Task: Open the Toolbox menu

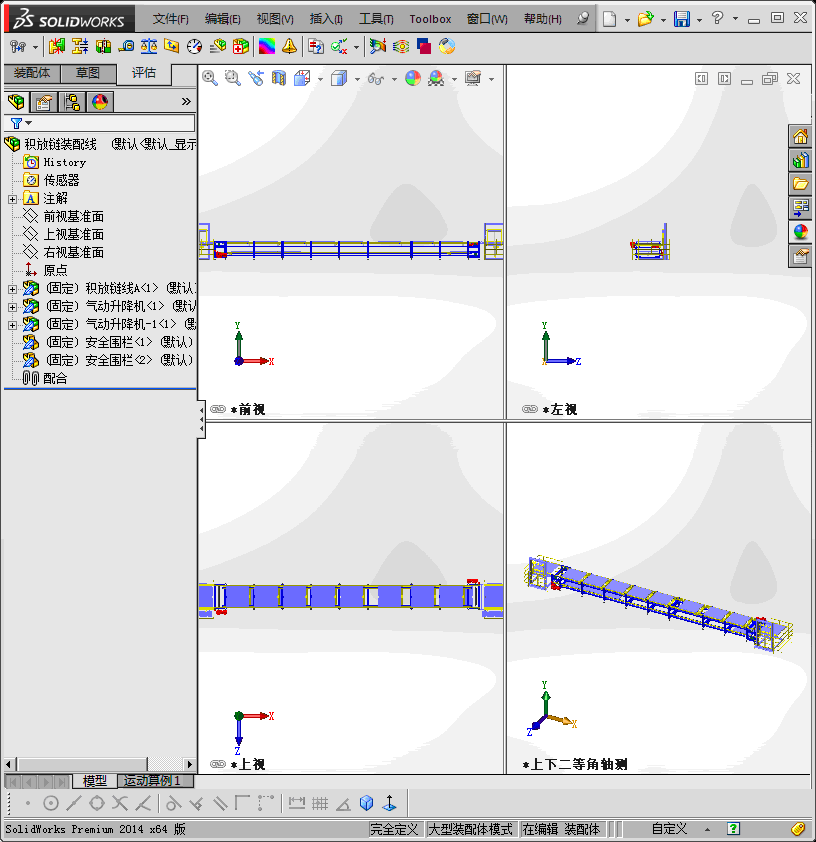Action: tap(430, 19)
